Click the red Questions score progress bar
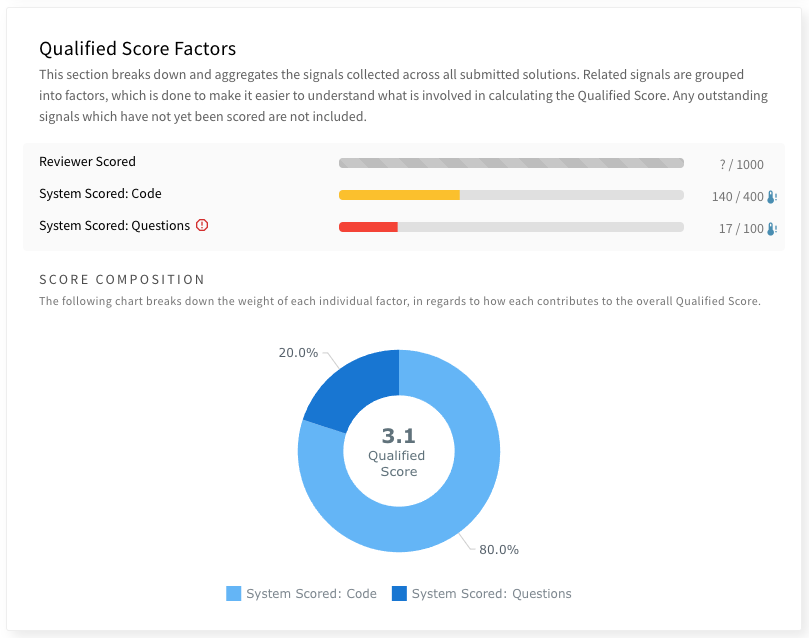 pos(370,227)
